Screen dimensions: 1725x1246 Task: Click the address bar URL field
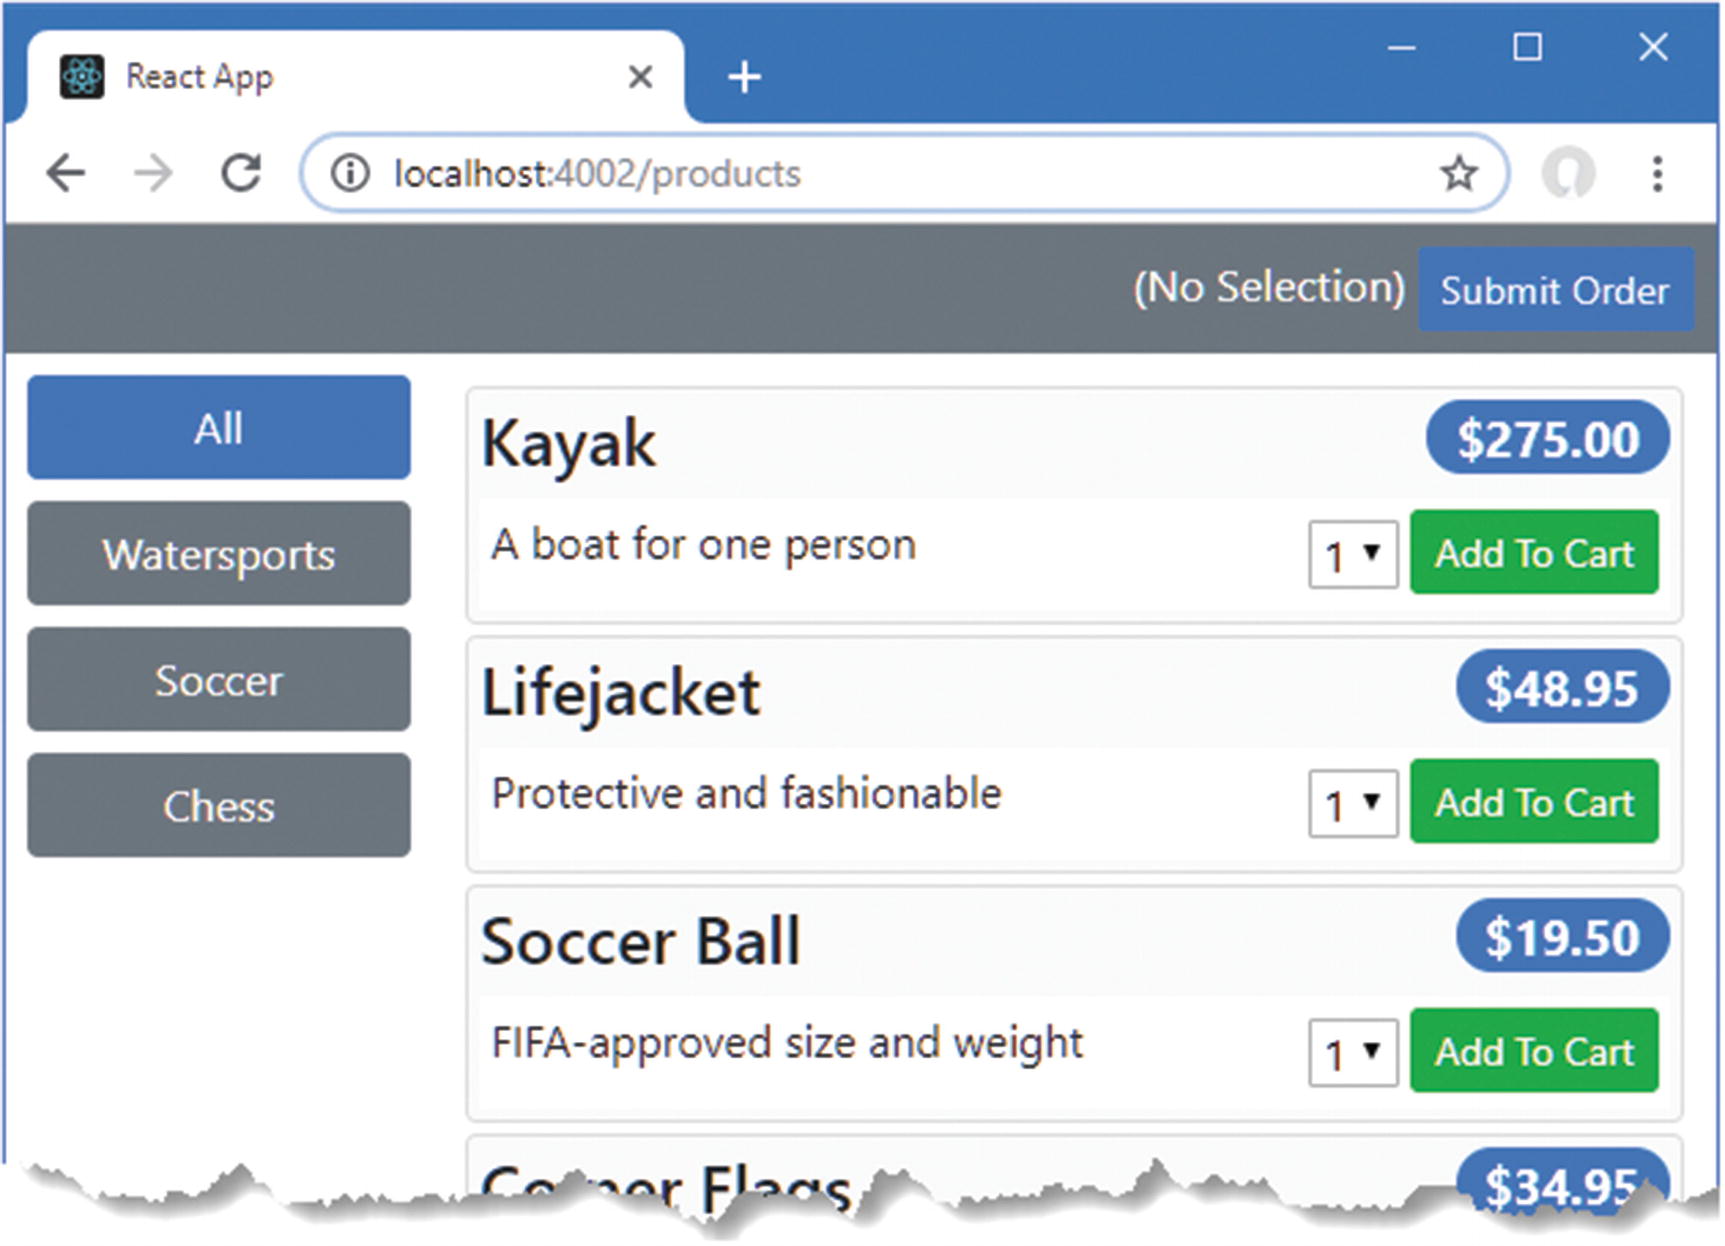pos(800,174)
